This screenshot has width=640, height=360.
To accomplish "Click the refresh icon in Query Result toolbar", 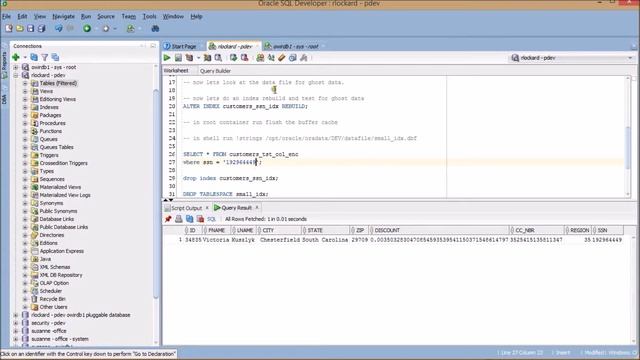I will point(190,219).
